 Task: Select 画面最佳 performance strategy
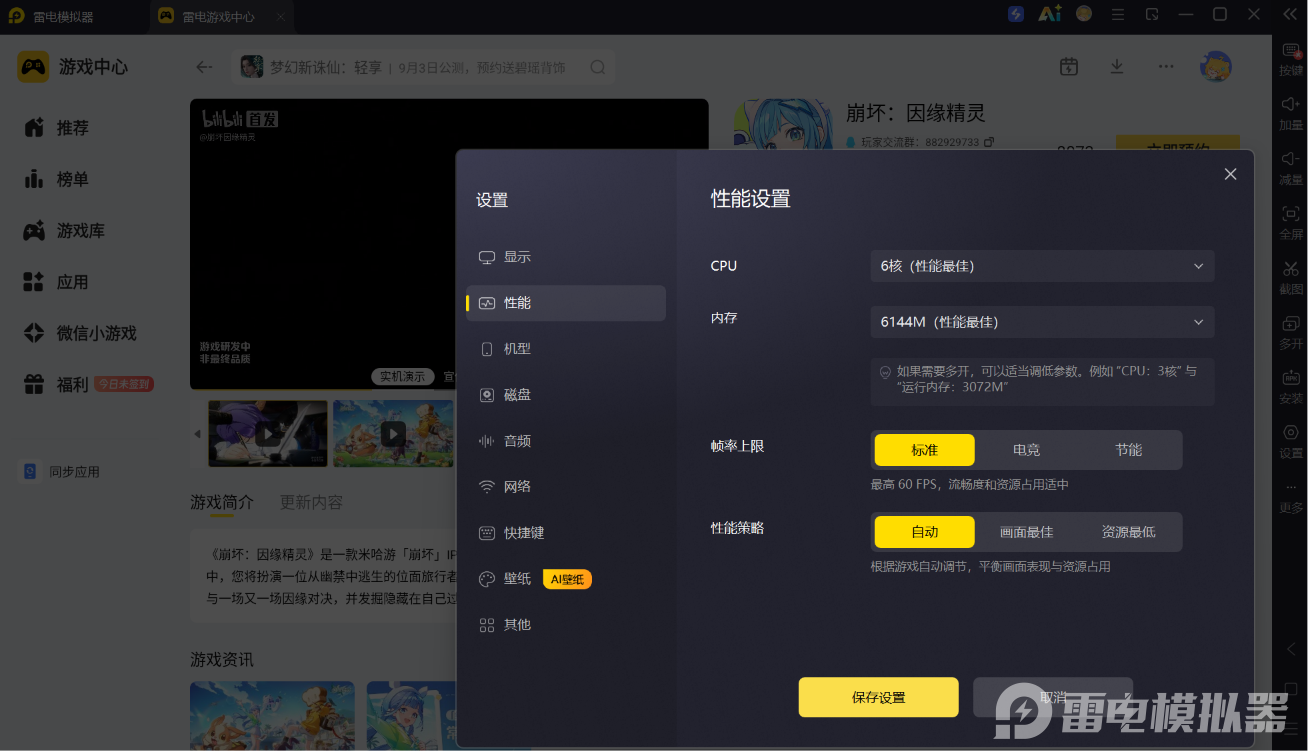point(1026,532)
